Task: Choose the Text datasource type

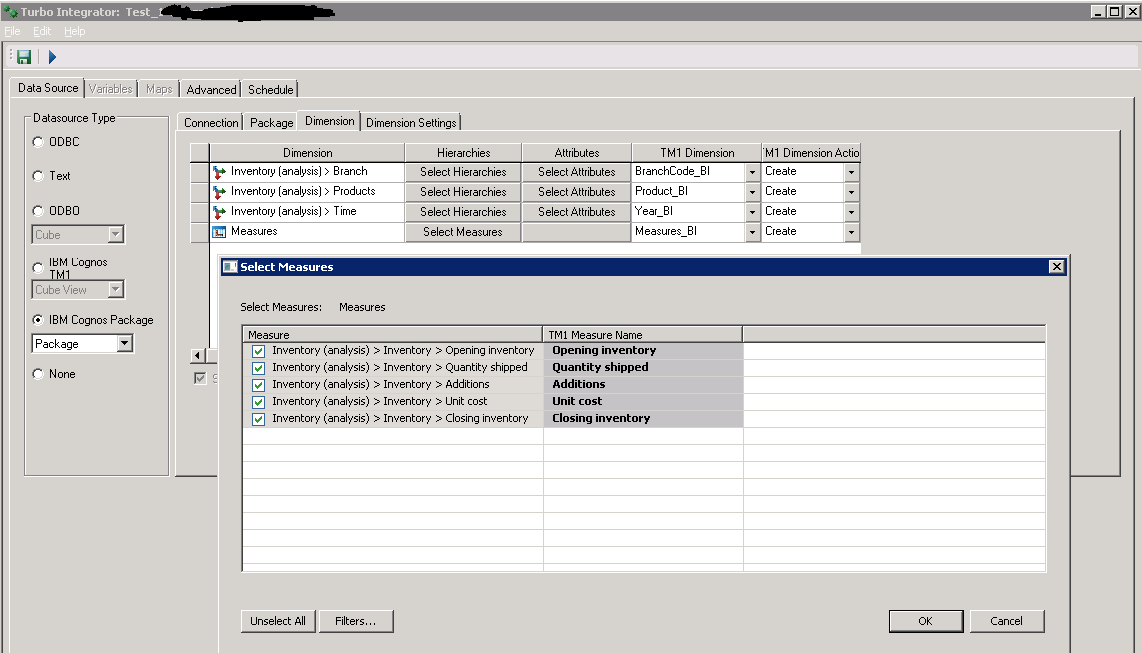Action: (x=38, y=176)
